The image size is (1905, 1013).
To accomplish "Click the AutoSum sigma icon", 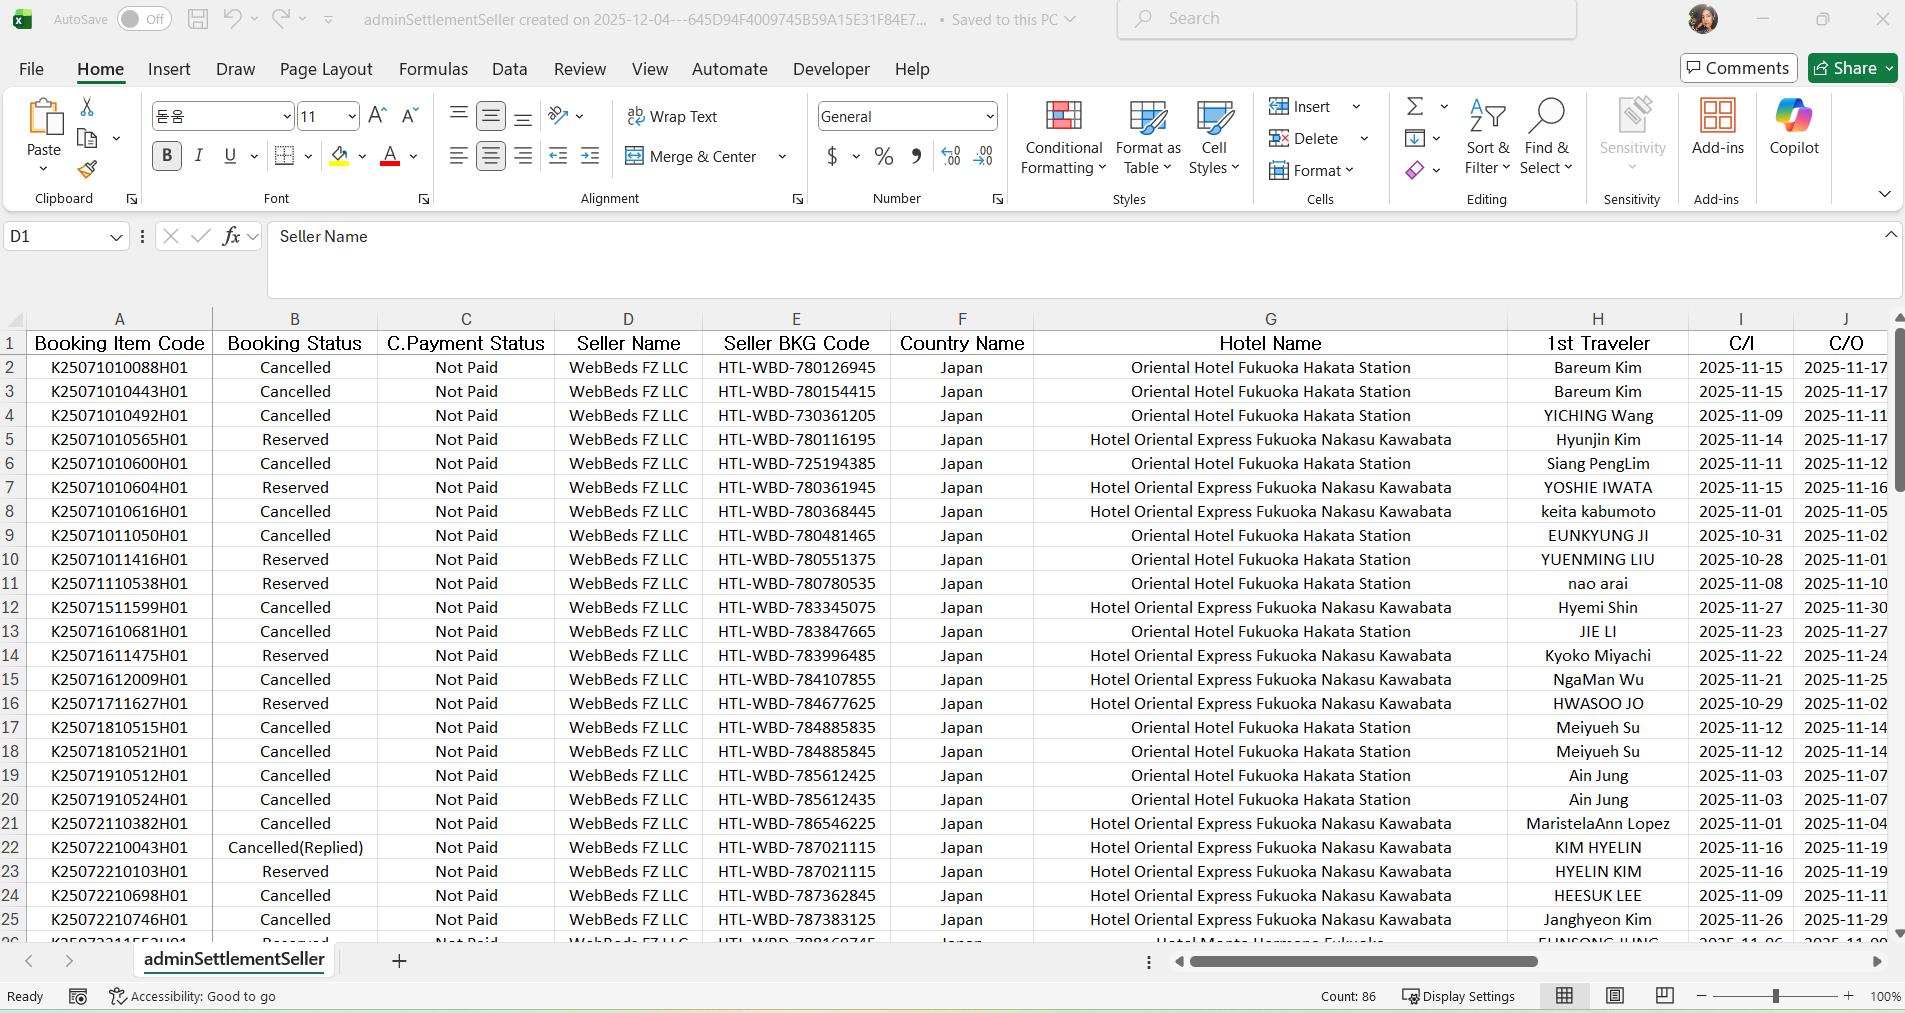I will (x=1415, y=107).
